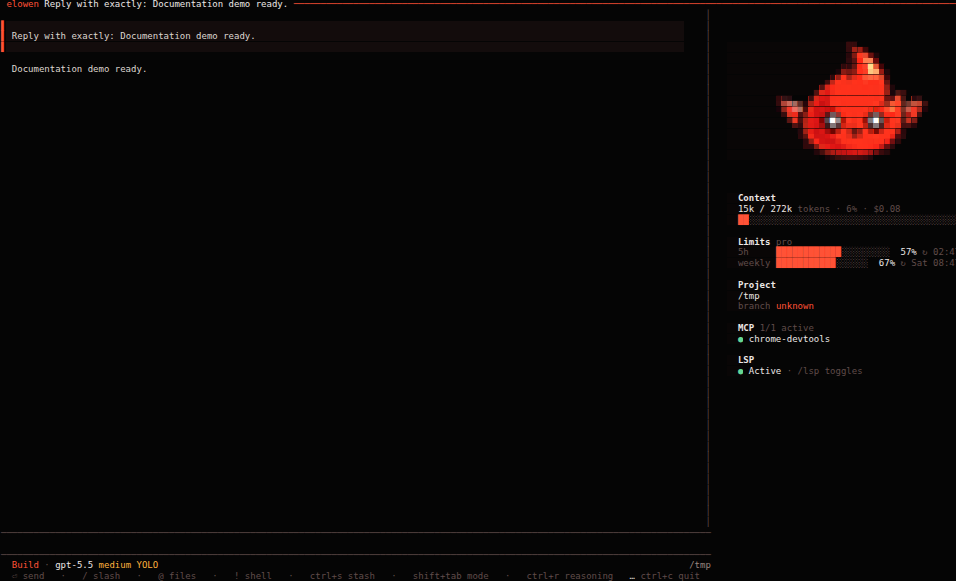
Task: Click the 'medium' reasoning level label
Action: click(x=115, y=565)
